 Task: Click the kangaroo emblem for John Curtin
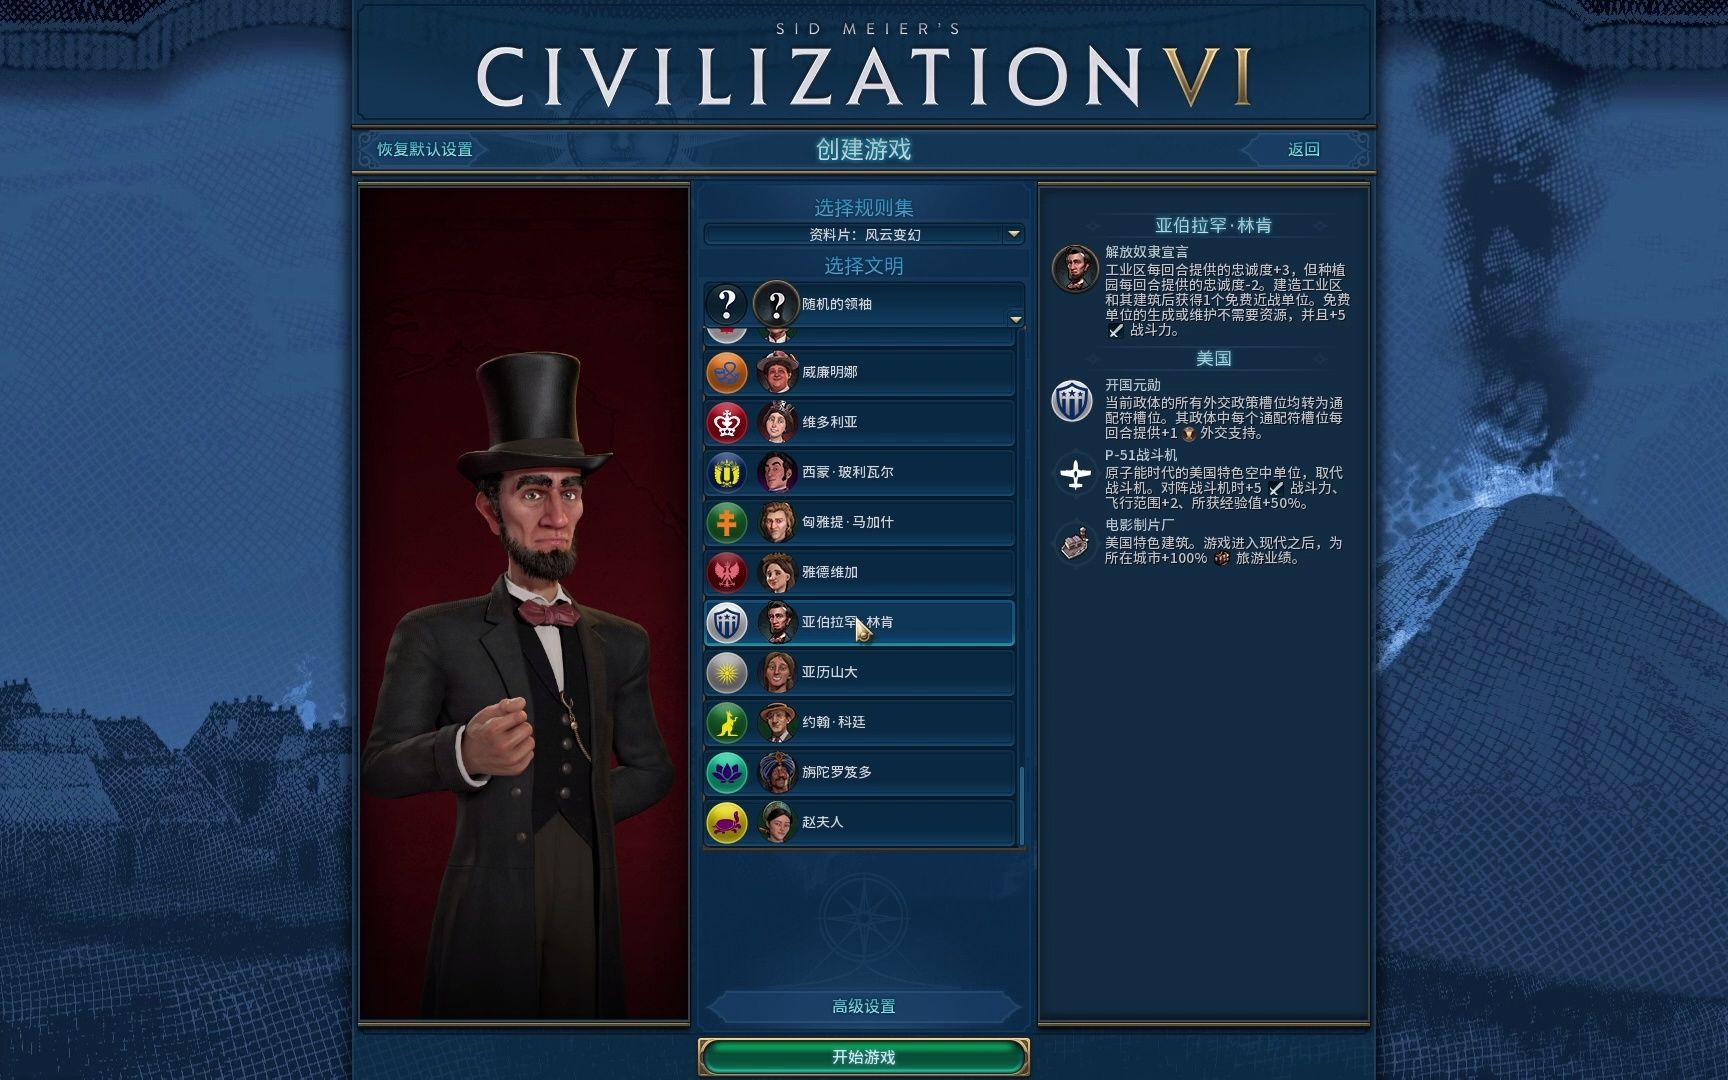point(727,722)
